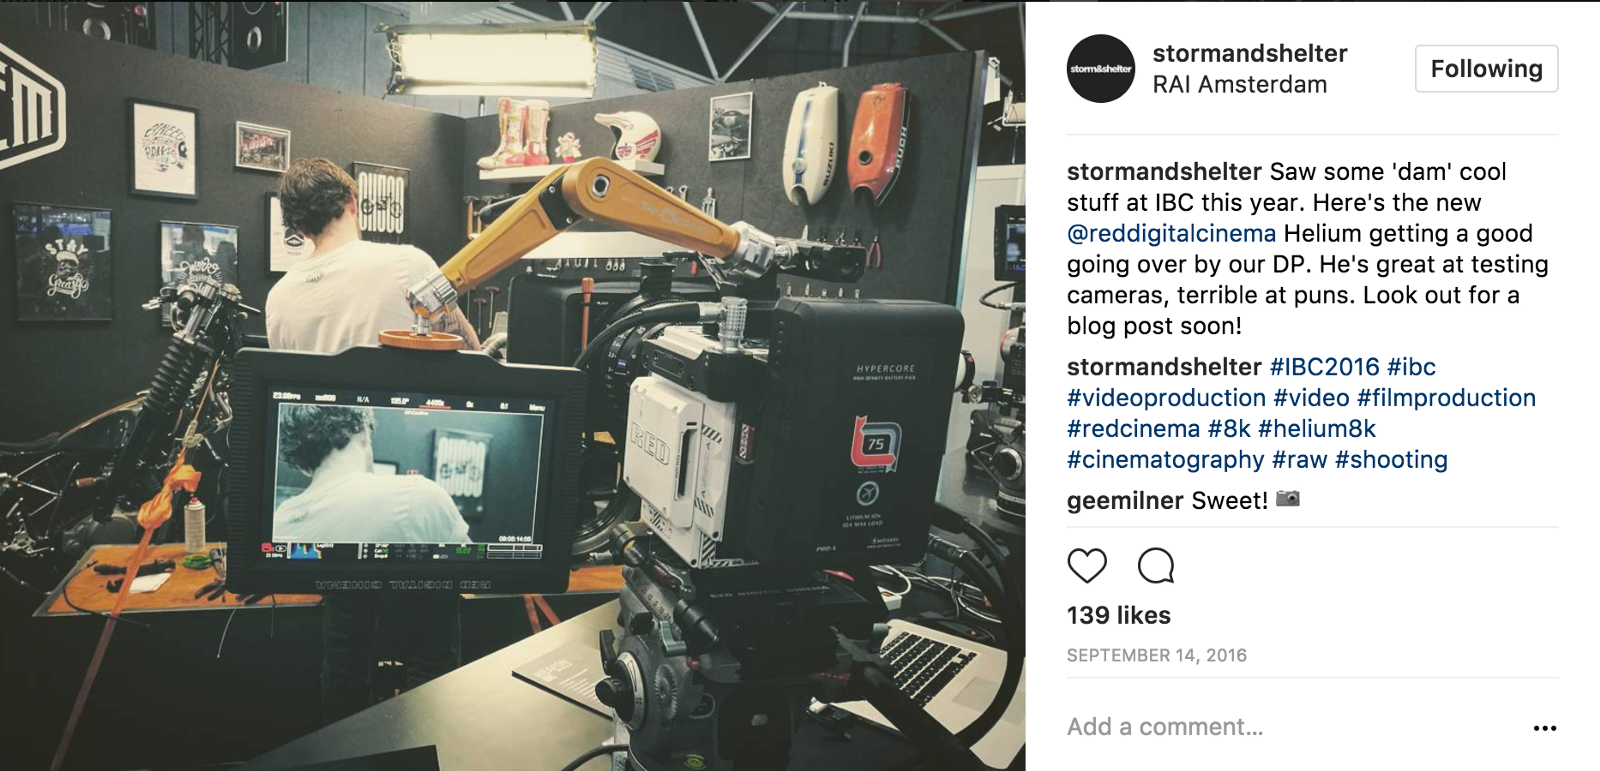The image size is (1600, 771).
Task: Open the three-dot more options menu
Action: pos(1545,728)
